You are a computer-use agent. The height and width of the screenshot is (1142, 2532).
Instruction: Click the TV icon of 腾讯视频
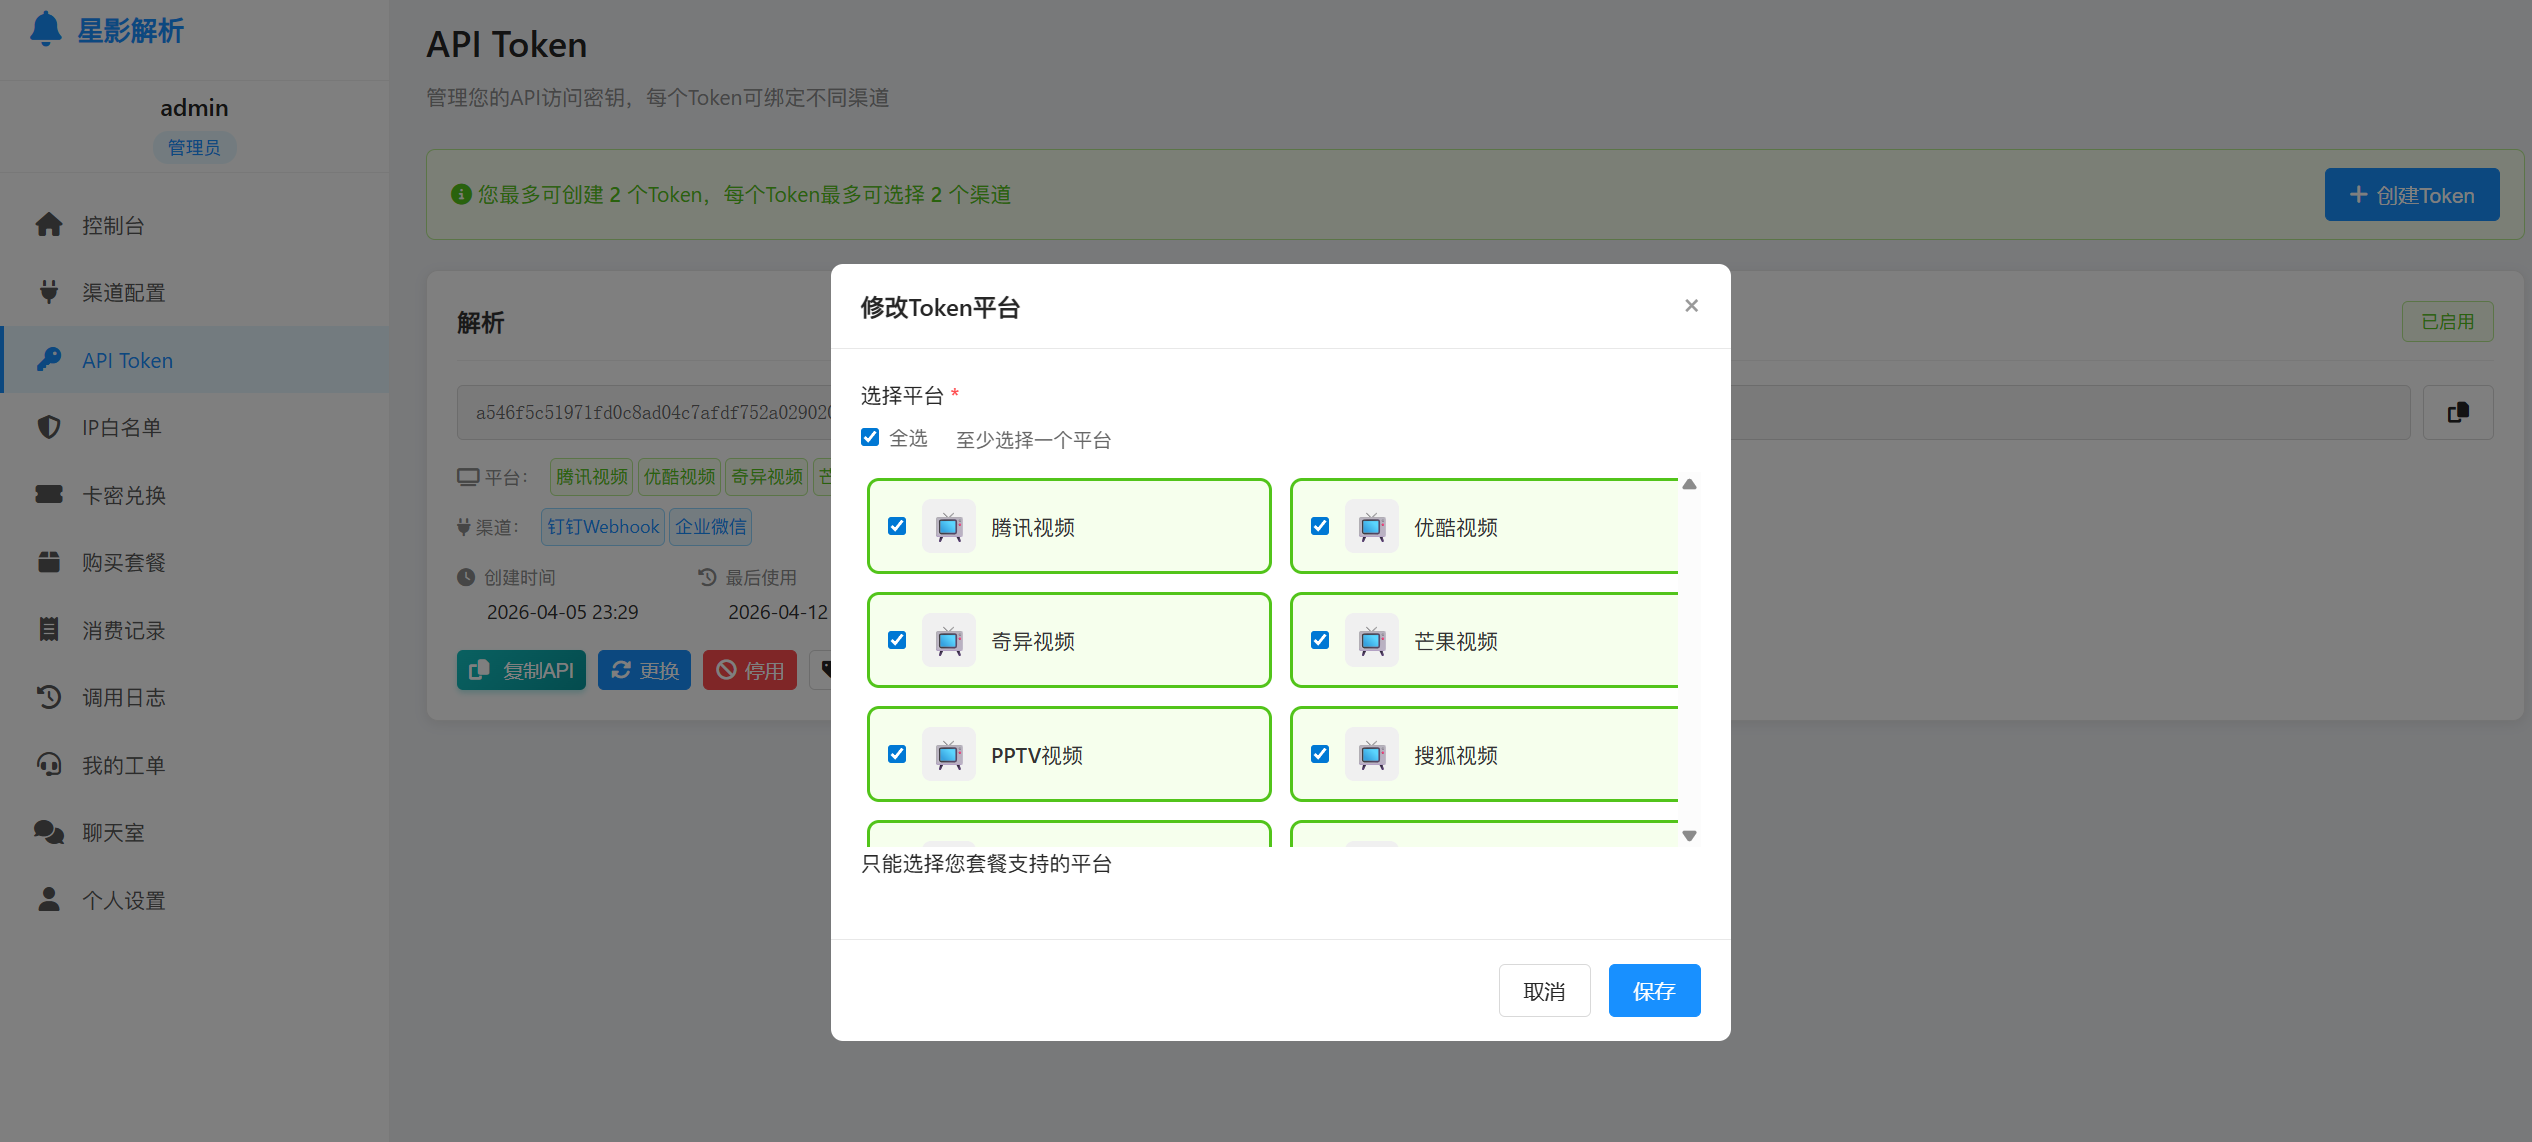pos(948,526)
